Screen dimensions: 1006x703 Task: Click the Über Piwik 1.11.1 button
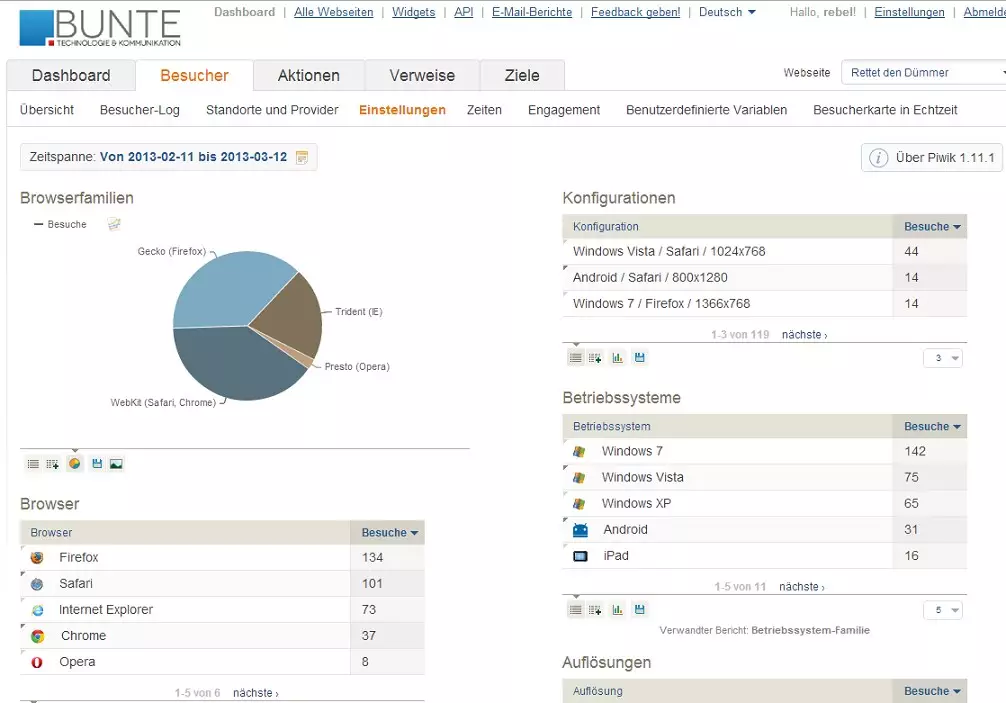(932, 158)
